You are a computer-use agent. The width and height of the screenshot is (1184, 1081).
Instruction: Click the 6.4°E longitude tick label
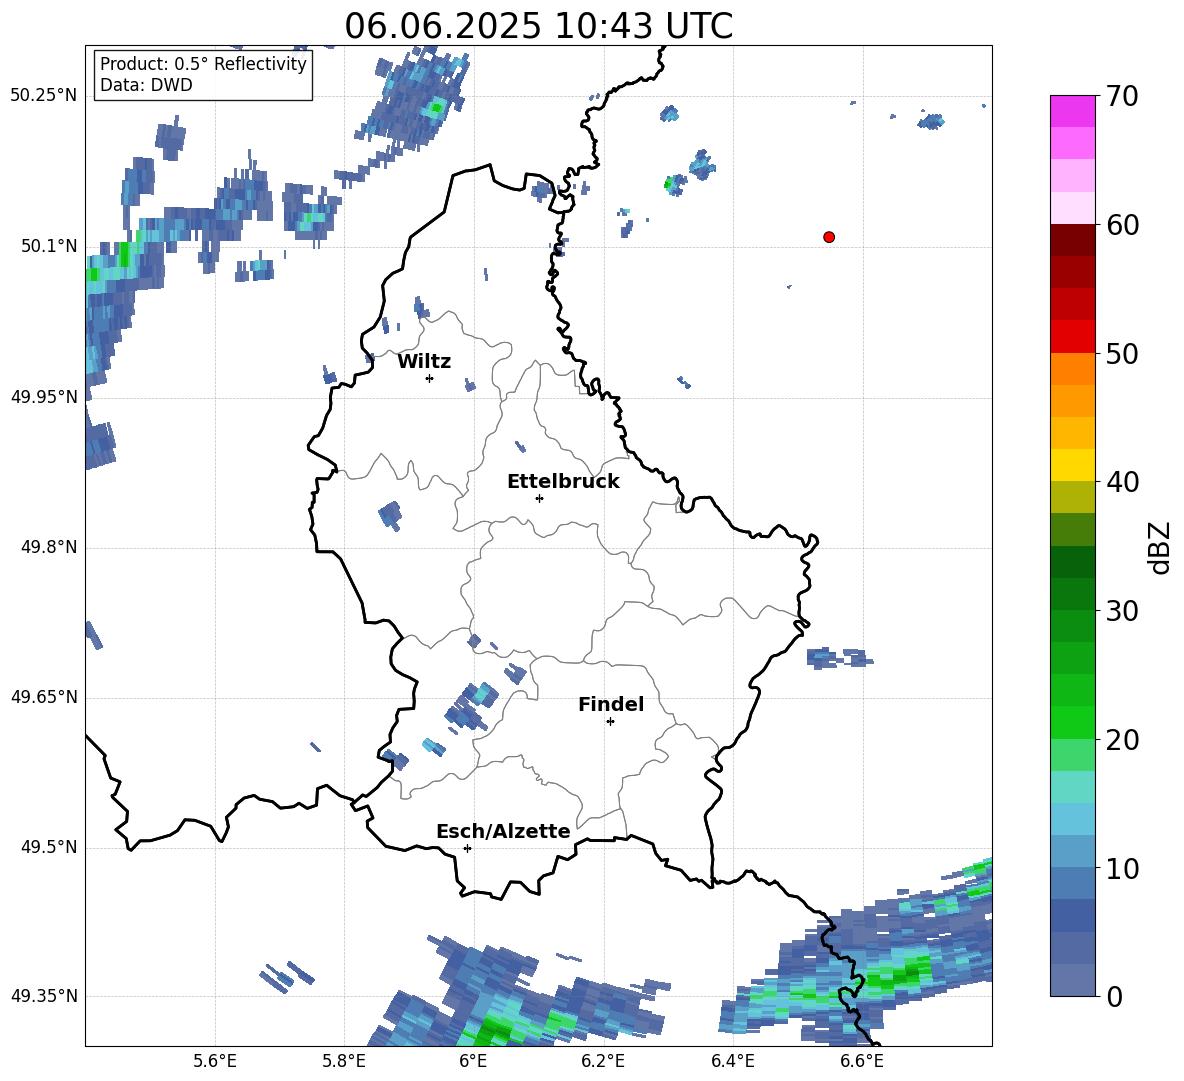(732, 1061)
